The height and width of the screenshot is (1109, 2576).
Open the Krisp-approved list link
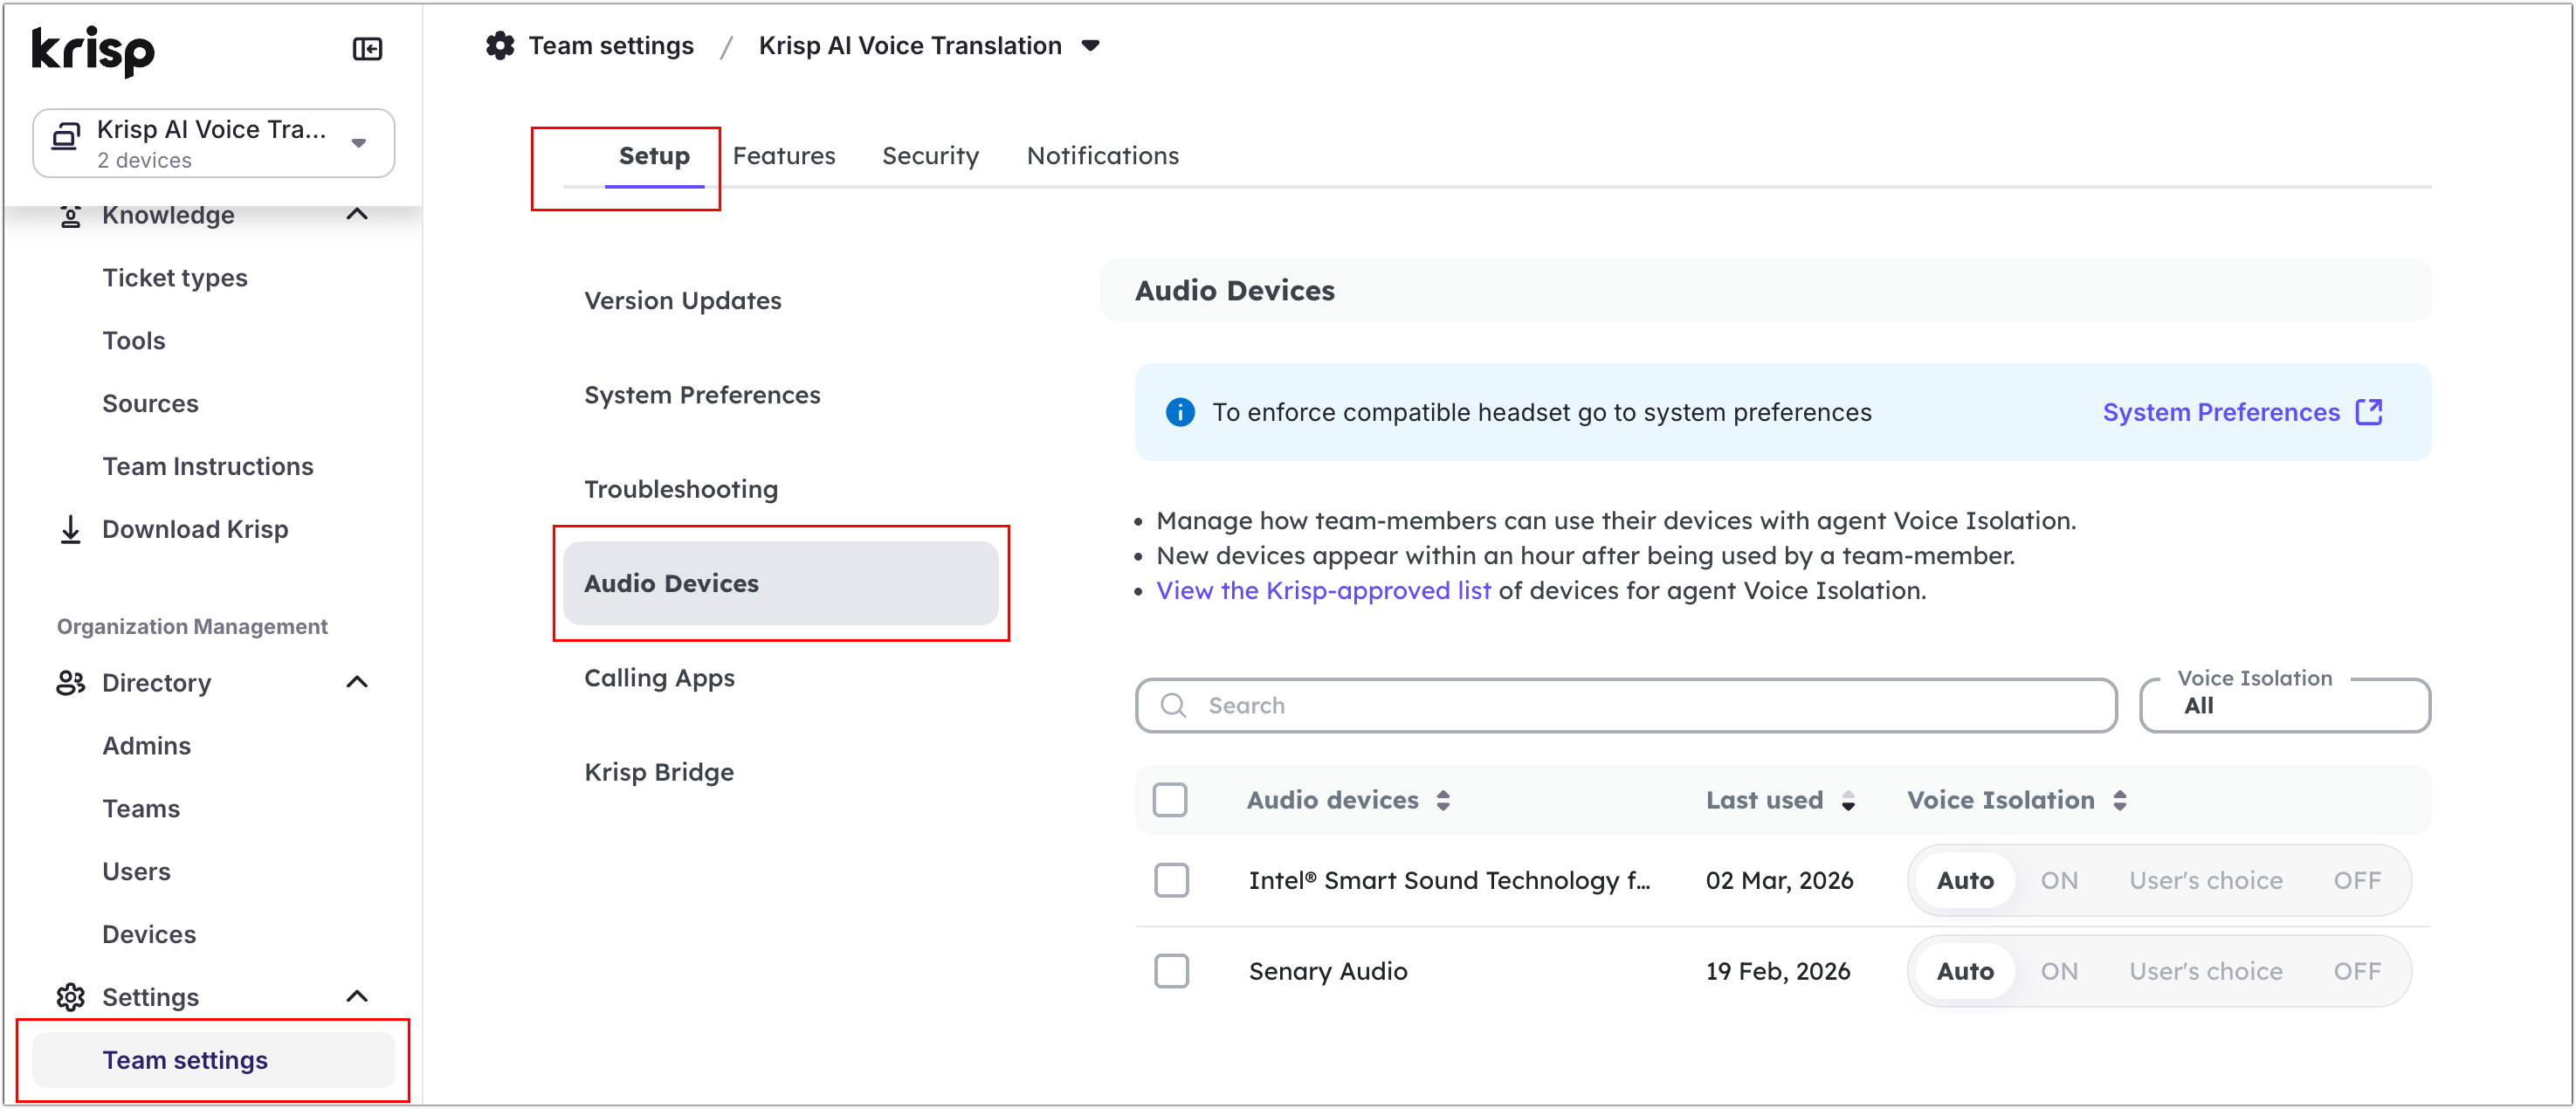(x=1322, y=591)
